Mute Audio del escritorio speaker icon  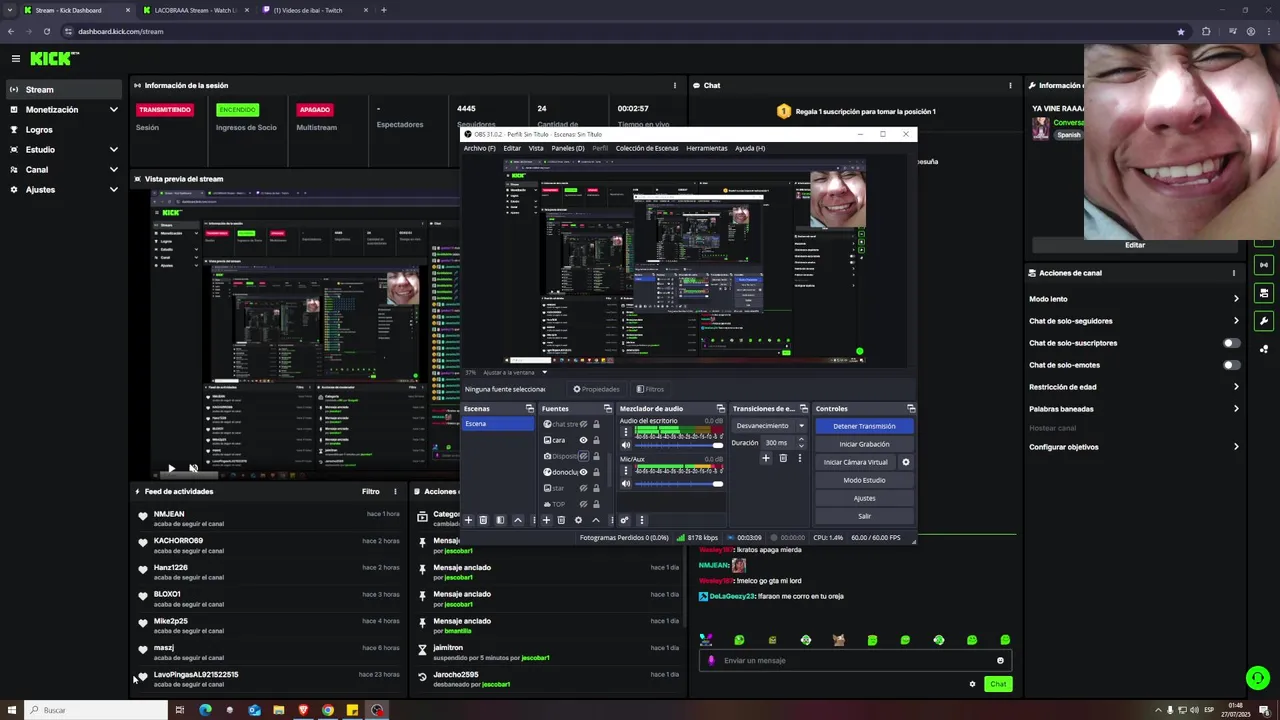626,445
